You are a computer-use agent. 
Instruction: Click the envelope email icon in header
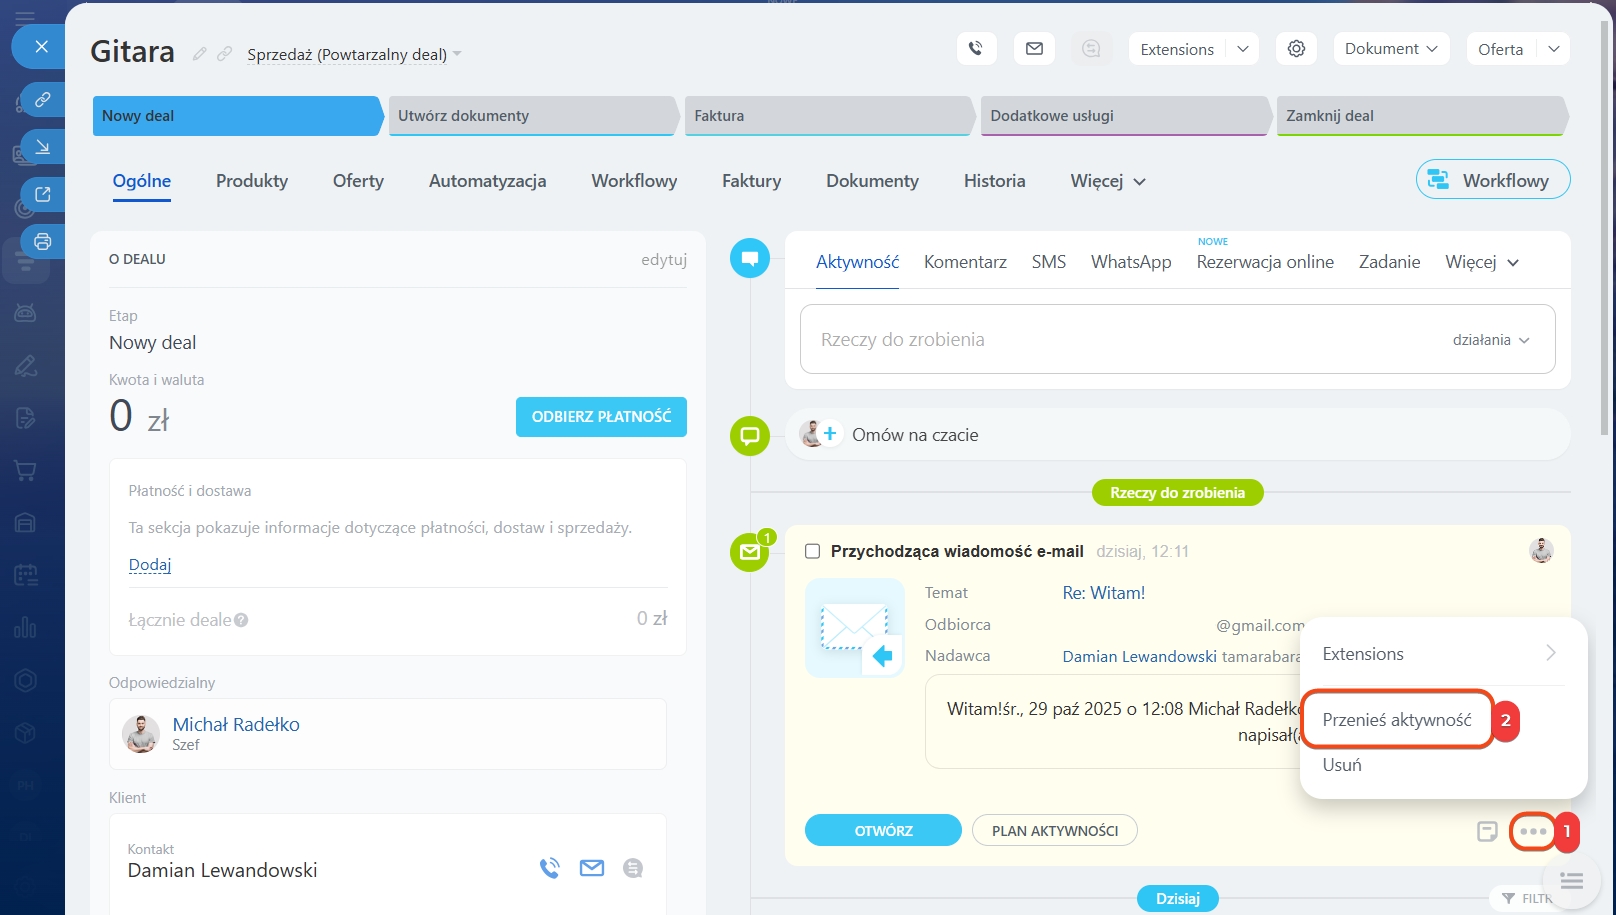(1034, 49)
